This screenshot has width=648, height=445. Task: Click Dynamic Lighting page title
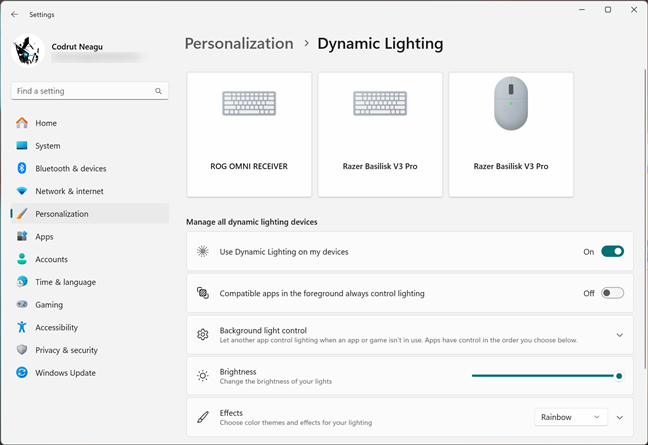(380, 43)
